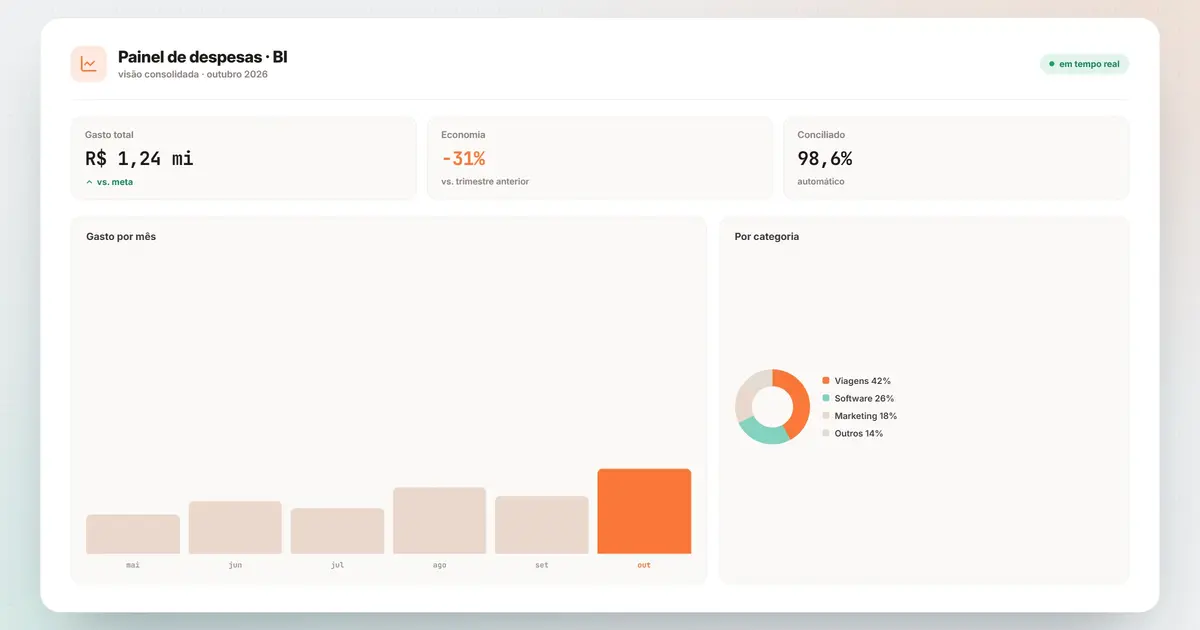
Task: Click the 'jul' axis label
Action: point(337,565)
